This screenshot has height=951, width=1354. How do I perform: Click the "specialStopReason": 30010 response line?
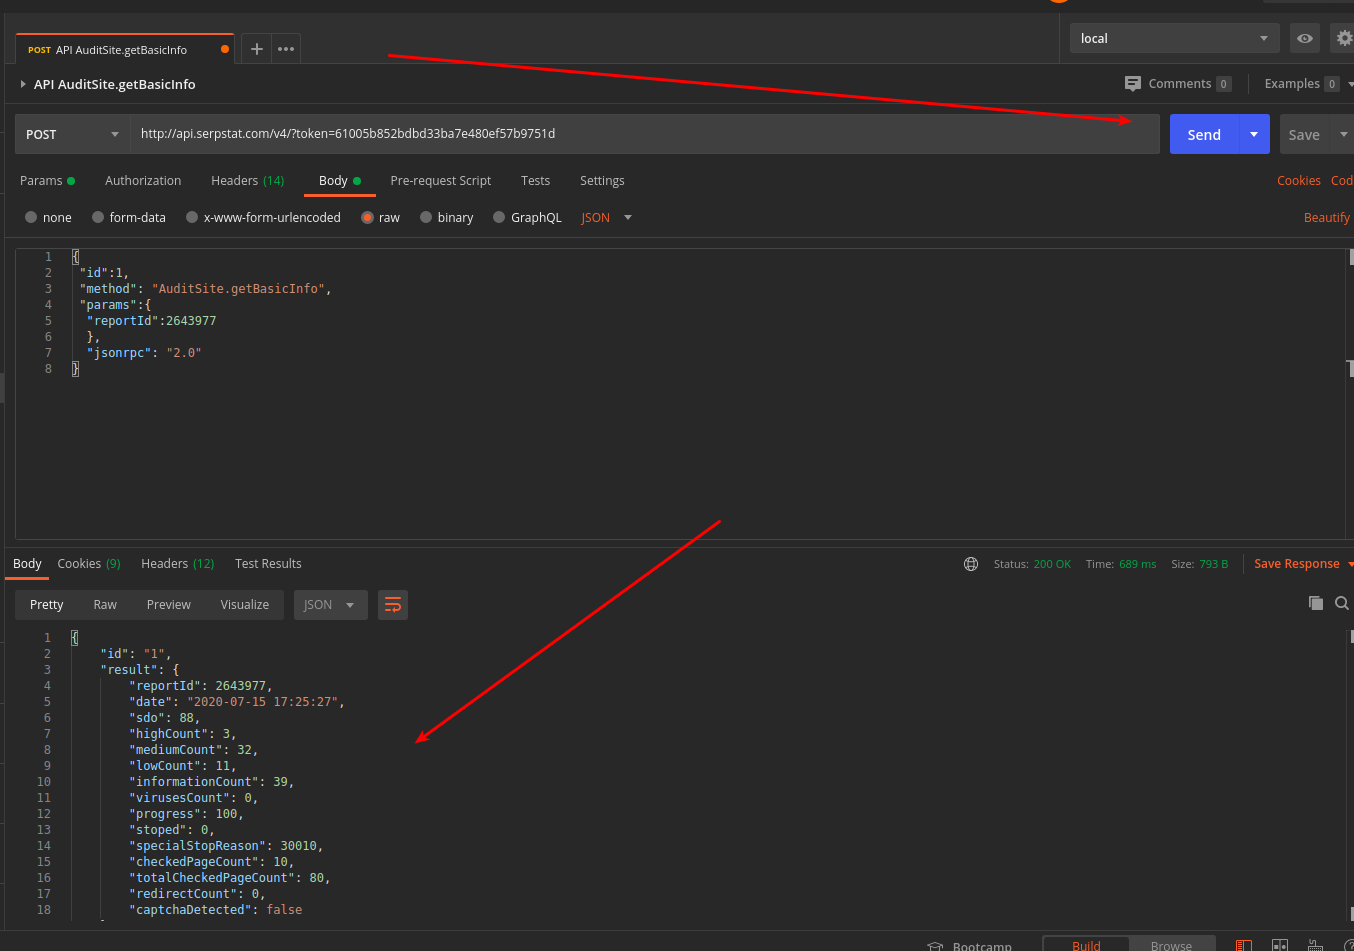(225, 846)
